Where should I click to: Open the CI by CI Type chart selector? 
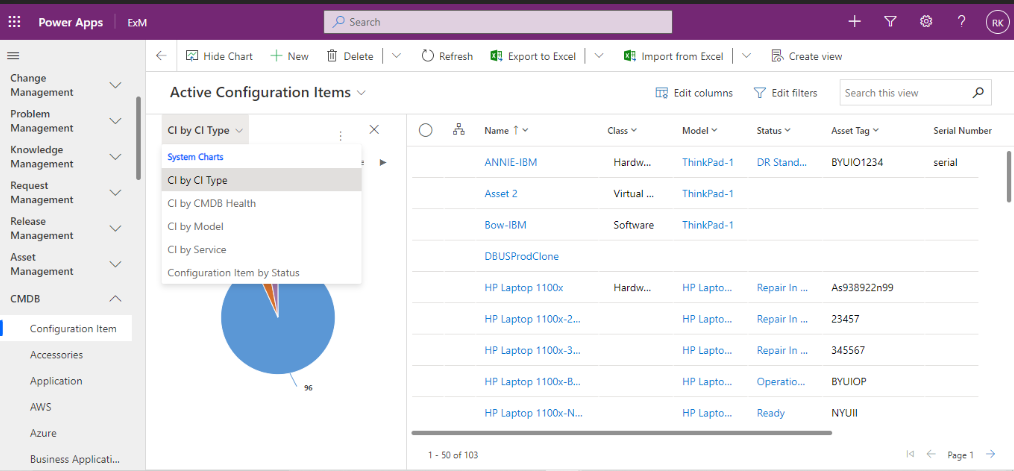point(205,130)
